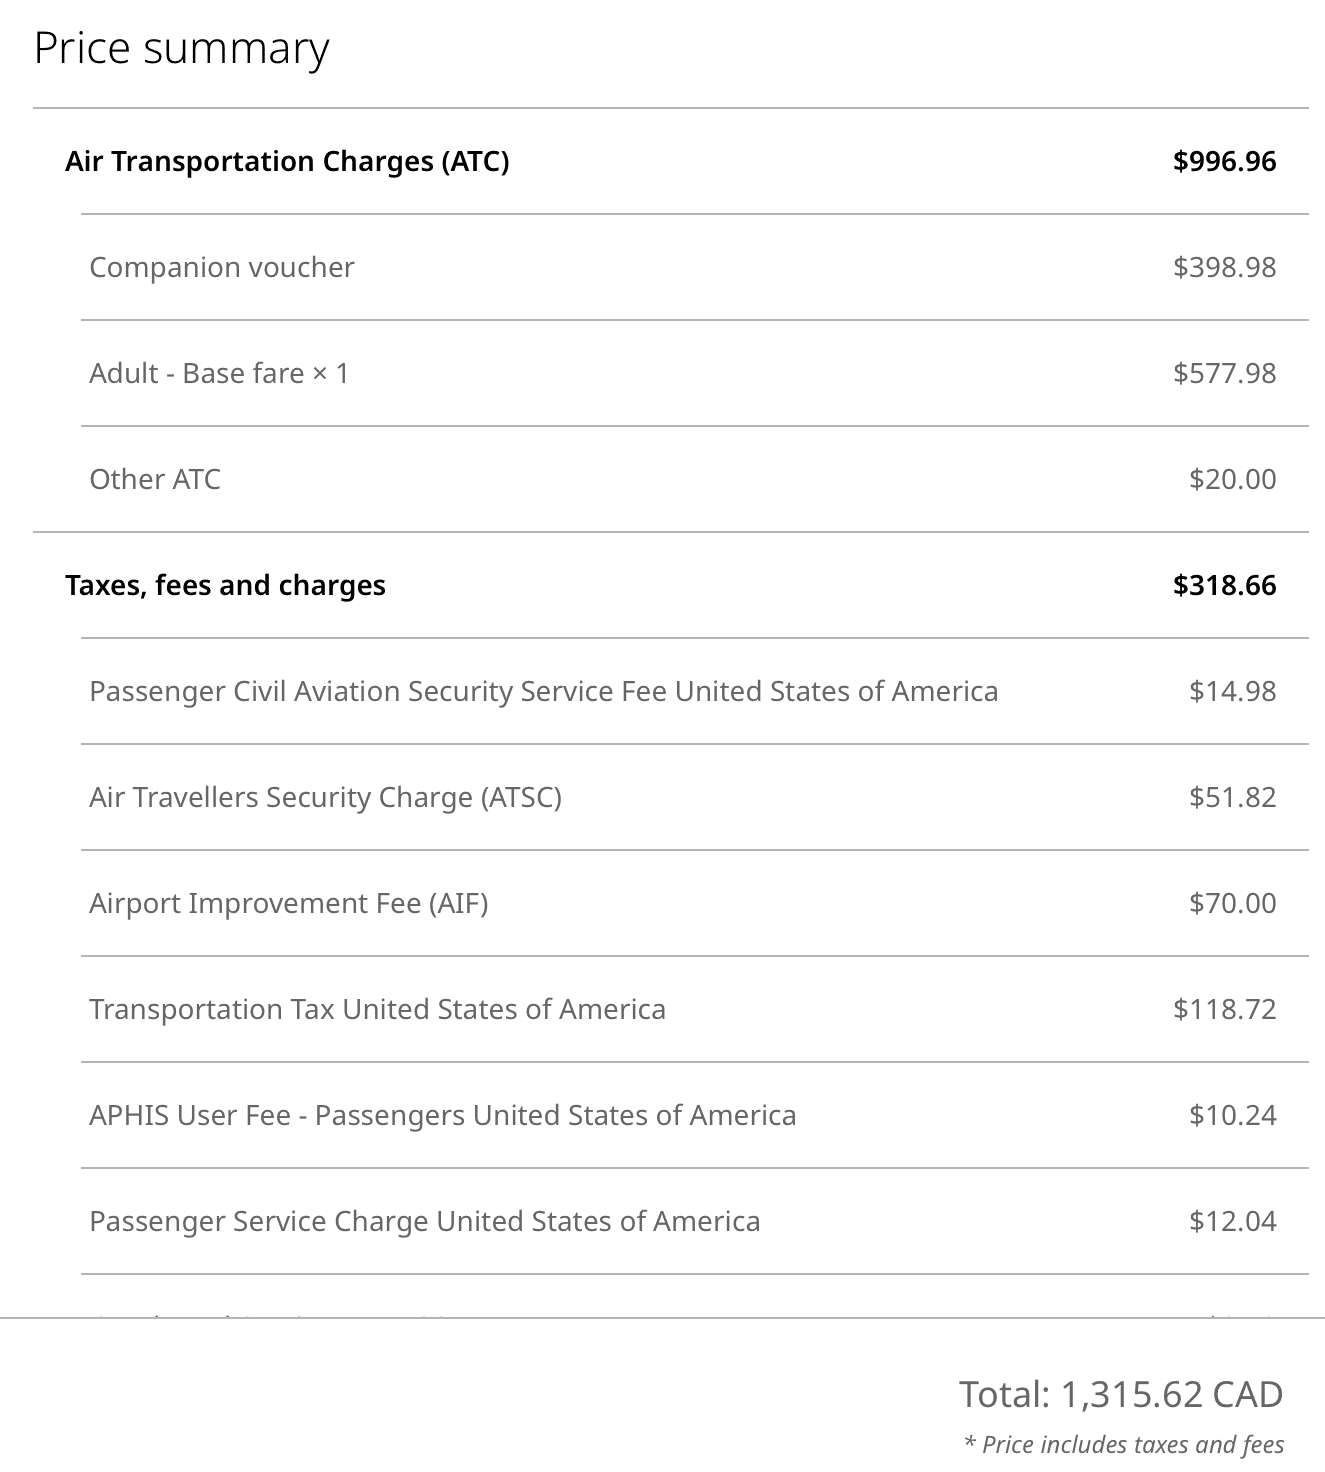Select the Companion voucher row
Image resolution: width=1325 pixels, height=1472 pixels.
[x=222, y=267]
